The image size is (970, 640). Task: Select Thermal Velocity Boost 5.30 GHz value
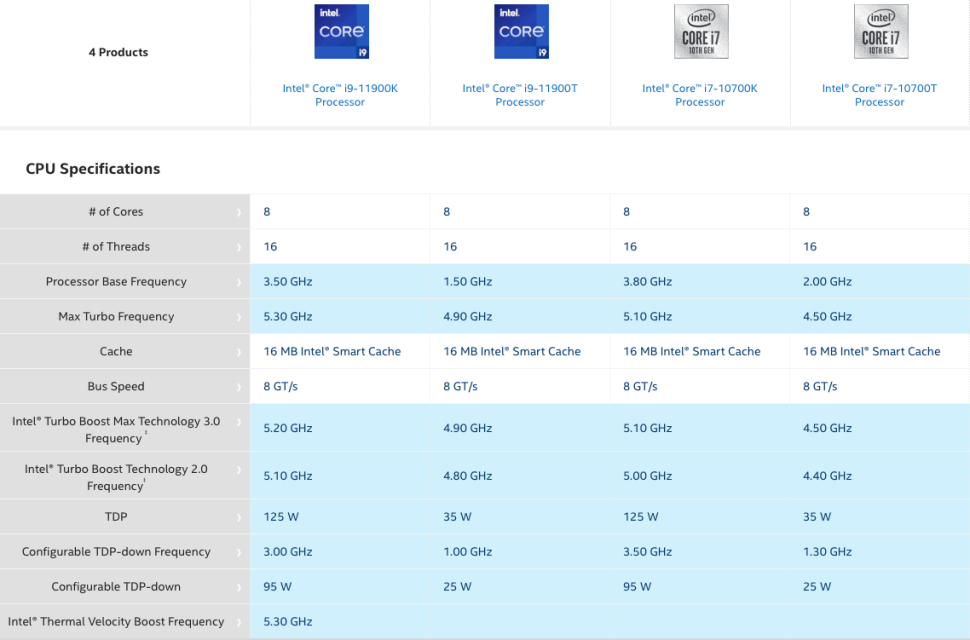pos(288,621)
